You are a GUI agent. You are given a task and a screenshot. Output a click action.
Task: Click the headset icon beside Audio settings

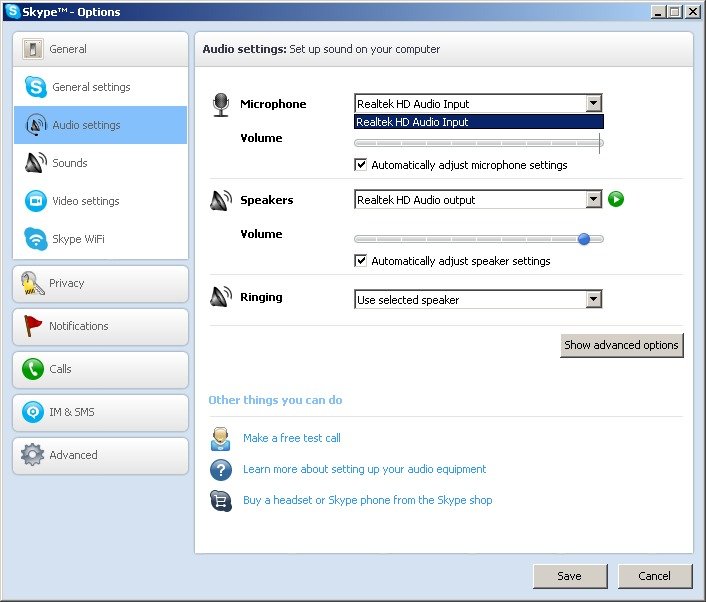(x=36, y=125)
